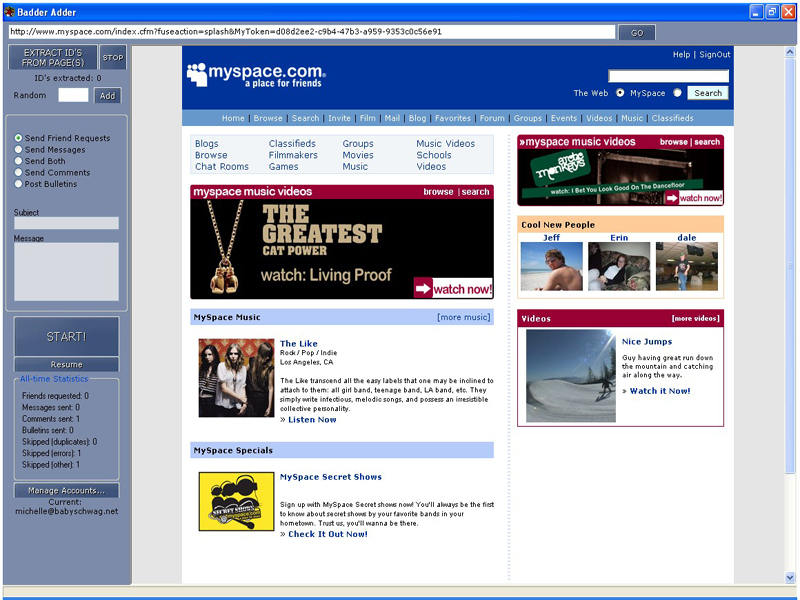Select Send Messages radio button

tap(18, 149)
